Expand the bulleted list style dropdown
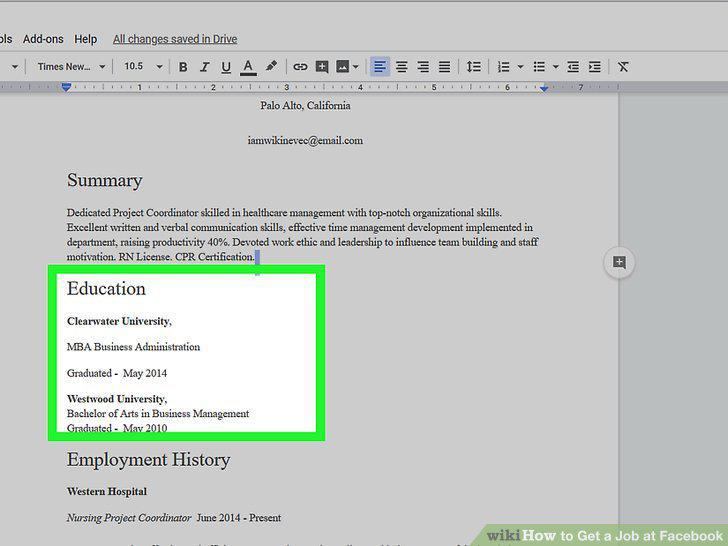 (x=556, y=67)
